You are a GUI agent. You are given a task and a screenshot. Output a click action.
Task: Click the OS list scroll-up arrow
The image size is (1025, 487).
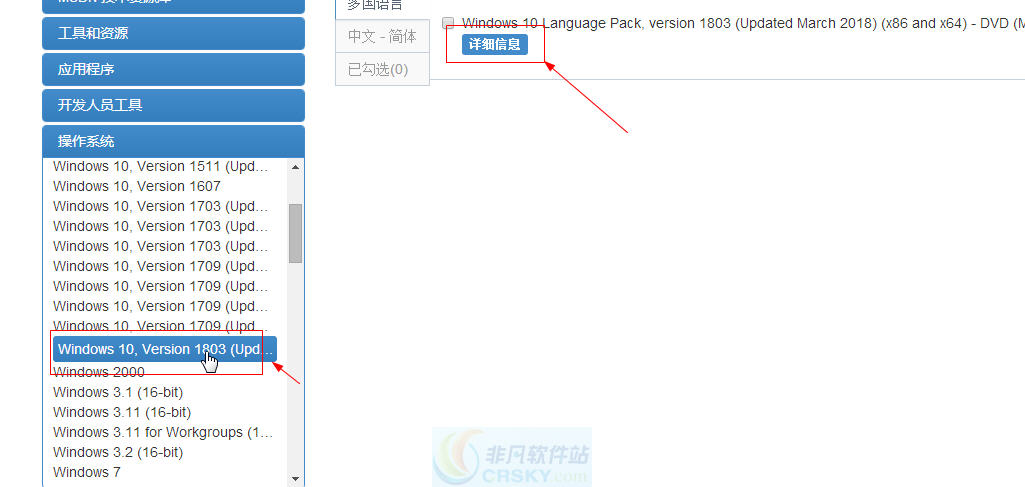(x=295, y=167)
